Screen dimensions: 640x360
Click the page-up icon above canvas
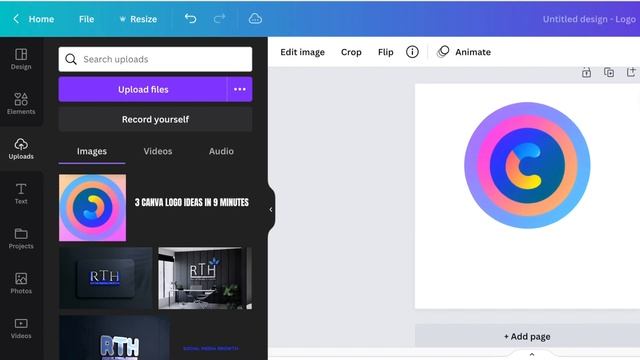586,73
